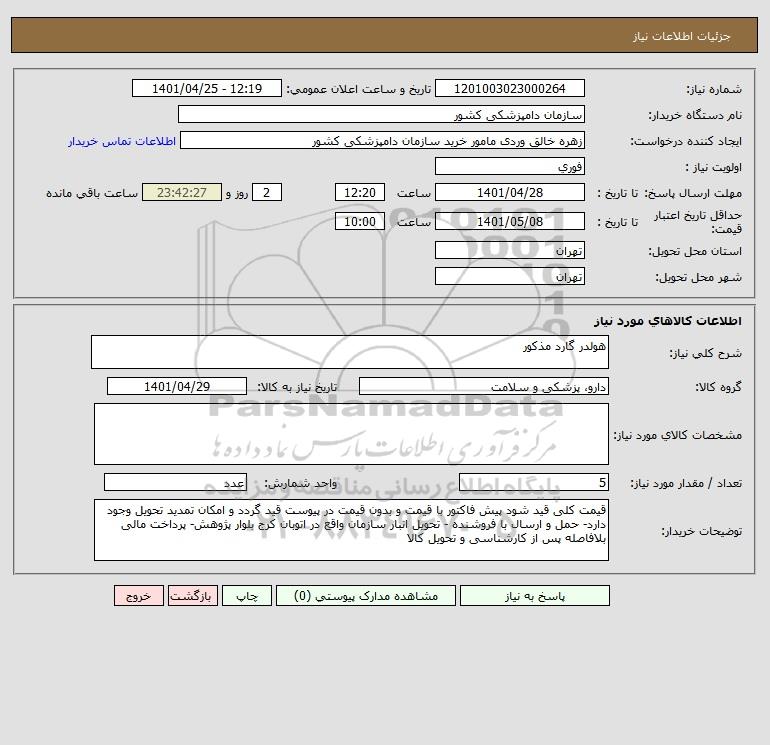Click the delivery province field 'تهران'
Screen dimensions: 770x745
pos(510,250)
